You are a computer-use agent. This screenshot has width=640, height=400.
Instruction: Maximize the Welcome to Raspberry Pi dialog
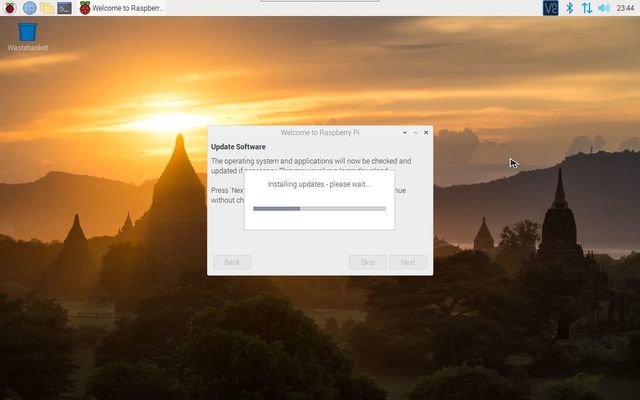click(415, 133)
